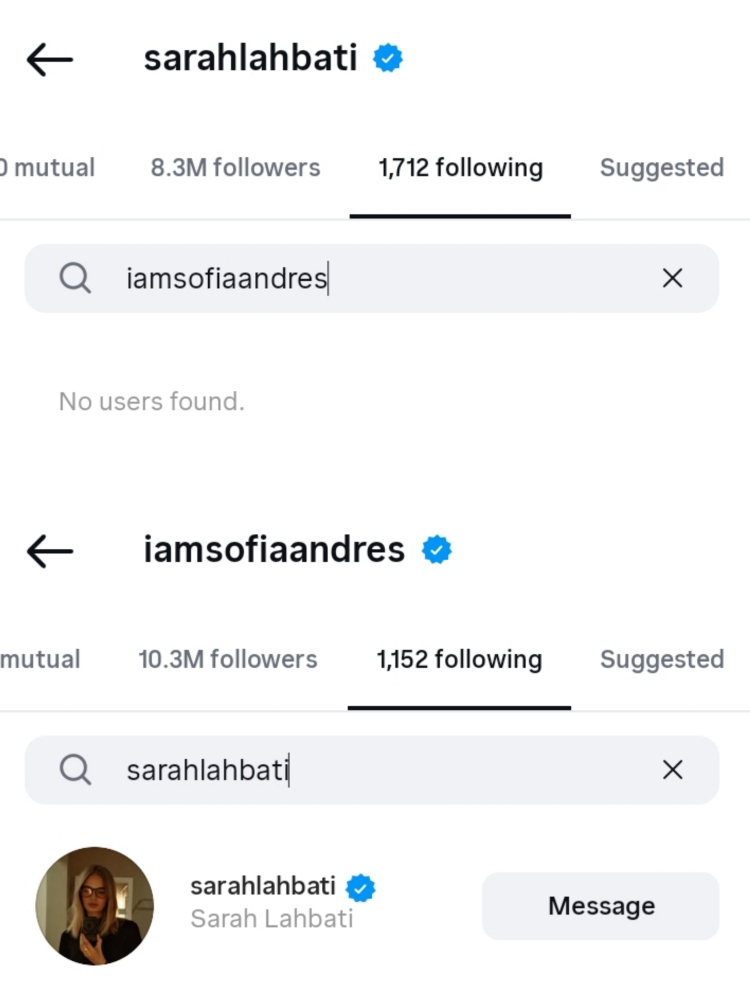750x1000 pixels.
Task: Click verified badge next to iamsofiaandres header title
Action: (x=436, y=550)
